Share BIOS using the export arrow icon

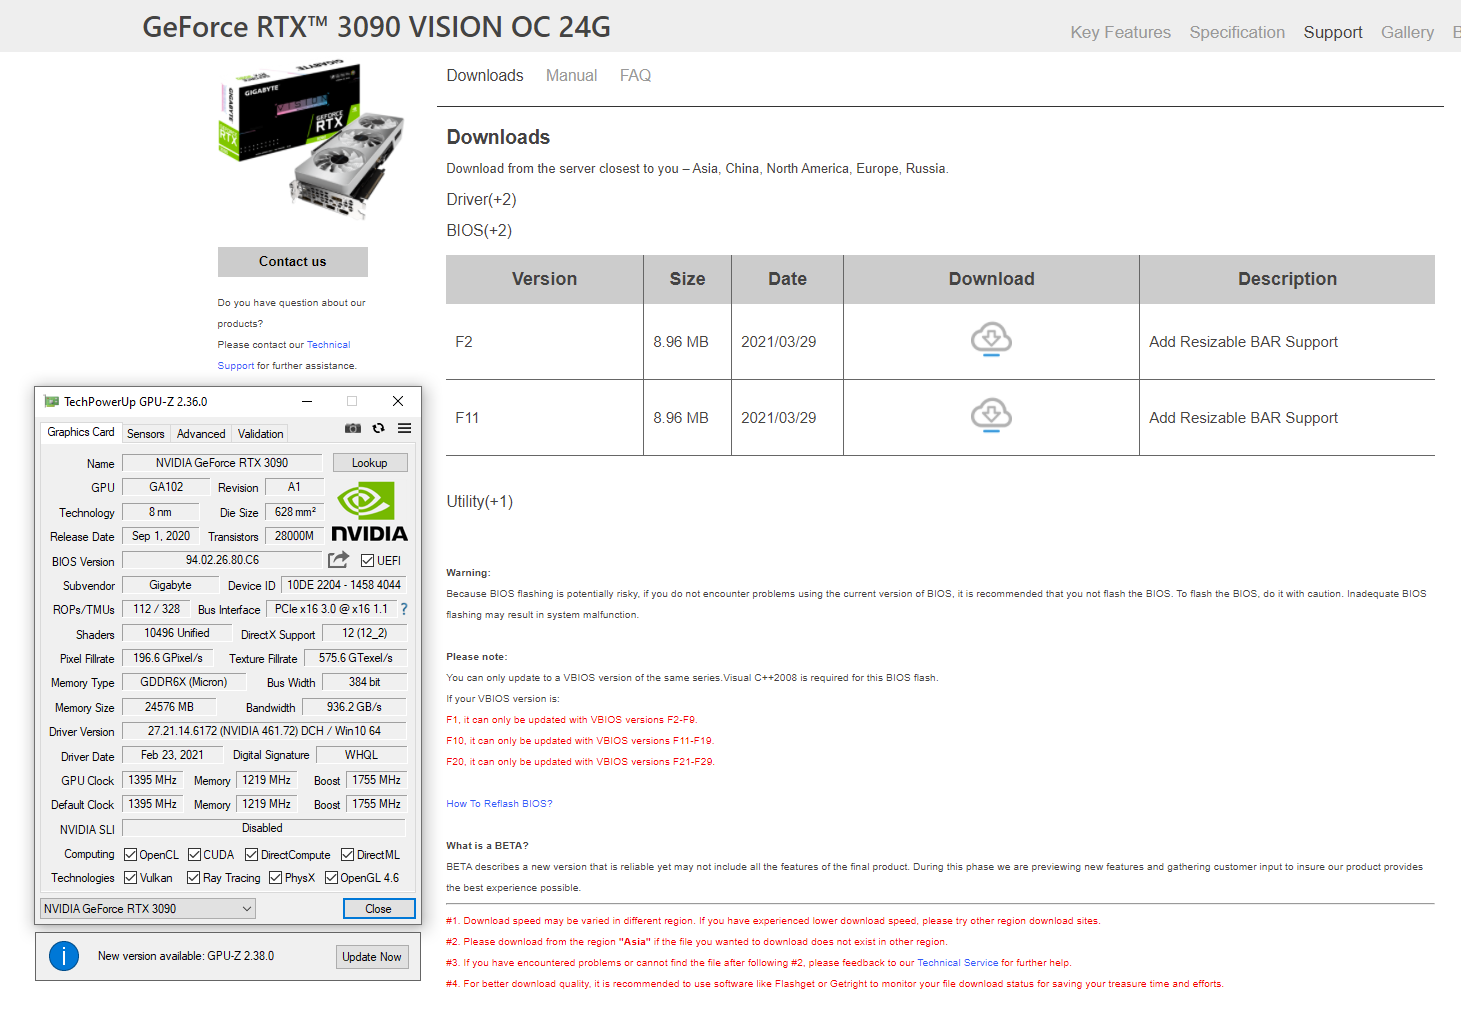coord(339,560)
